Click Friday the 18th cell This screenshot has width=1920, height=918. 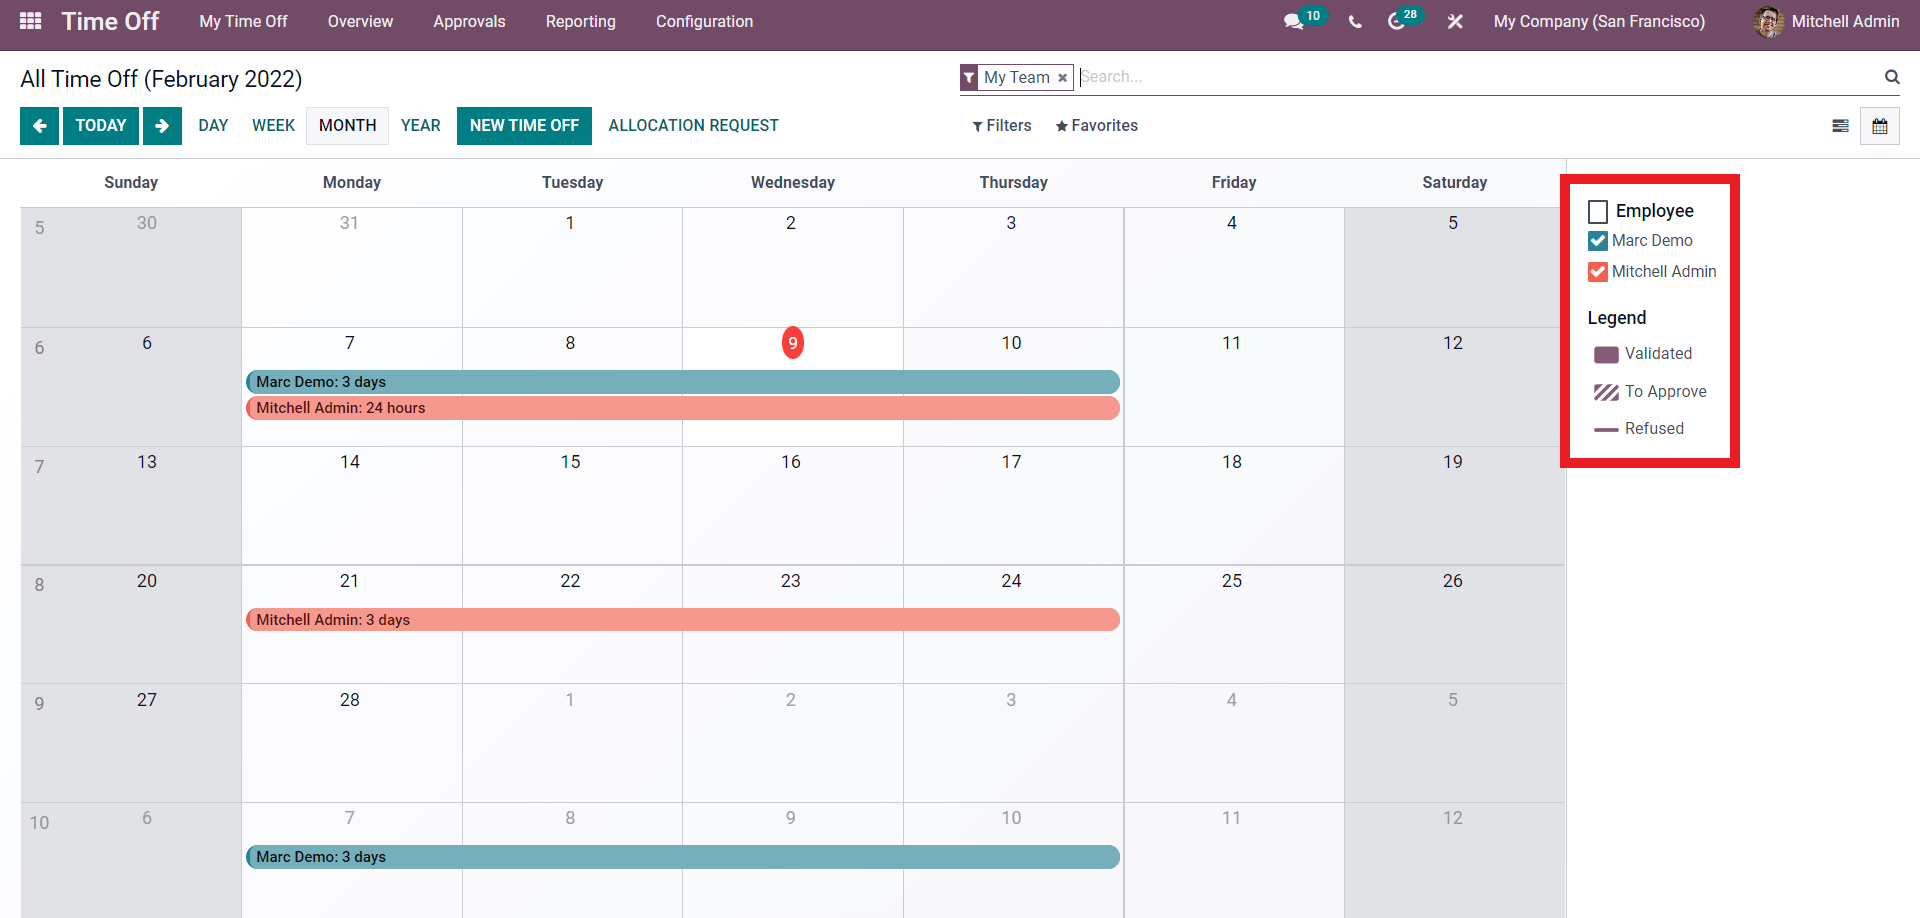1233,505
